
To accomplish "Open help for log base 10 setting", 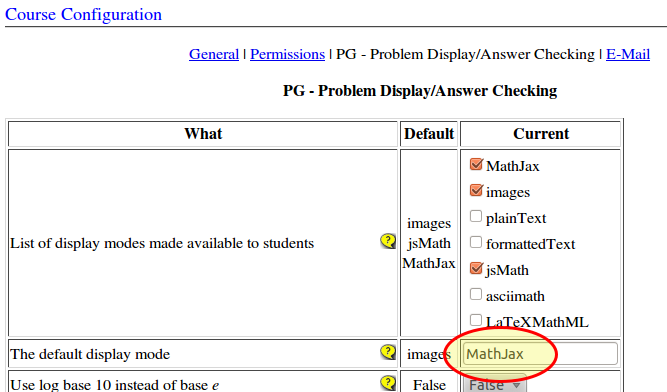I will 388,383.
